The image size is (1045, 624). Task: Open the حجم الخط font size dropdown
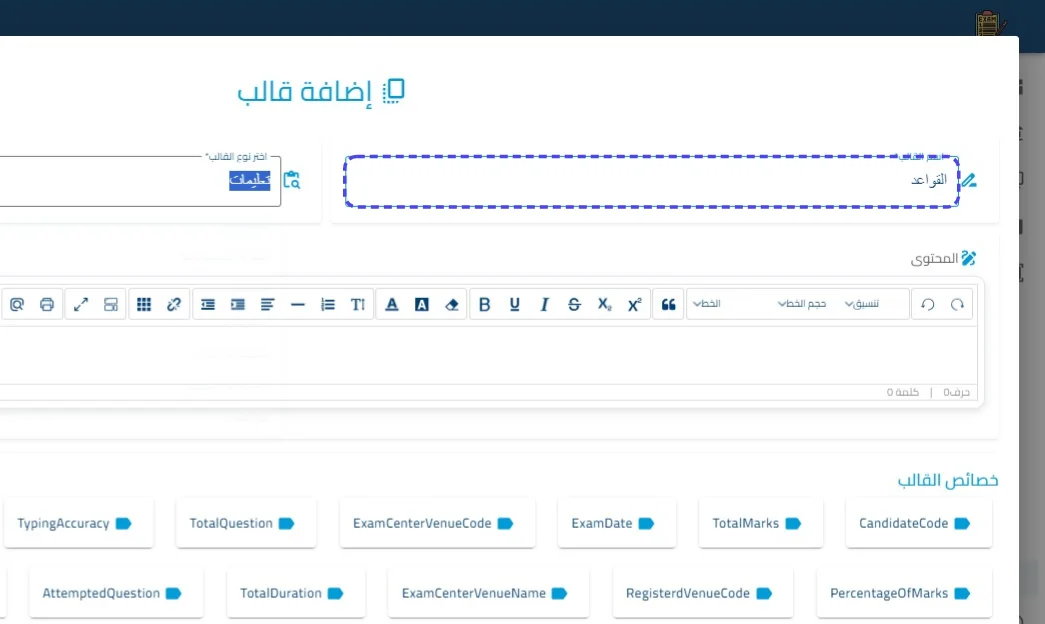[x=802, y=304]
